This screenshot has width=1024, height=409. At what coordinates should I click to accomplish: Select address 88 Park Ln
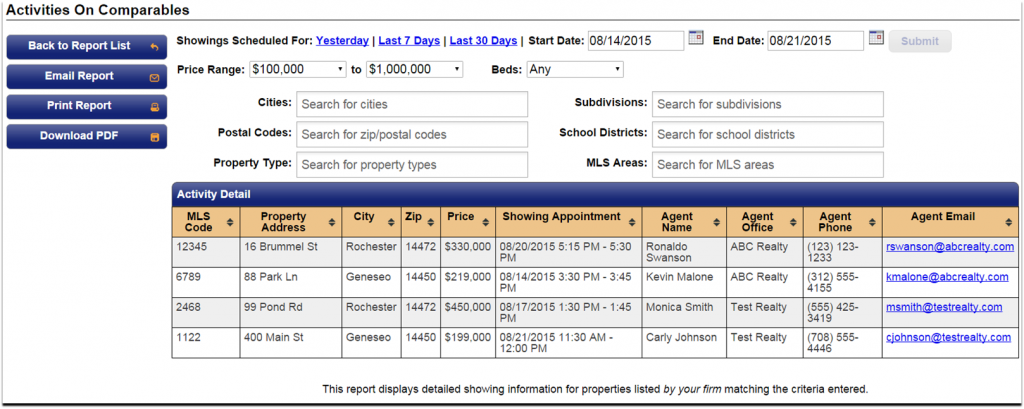(291, 282)
